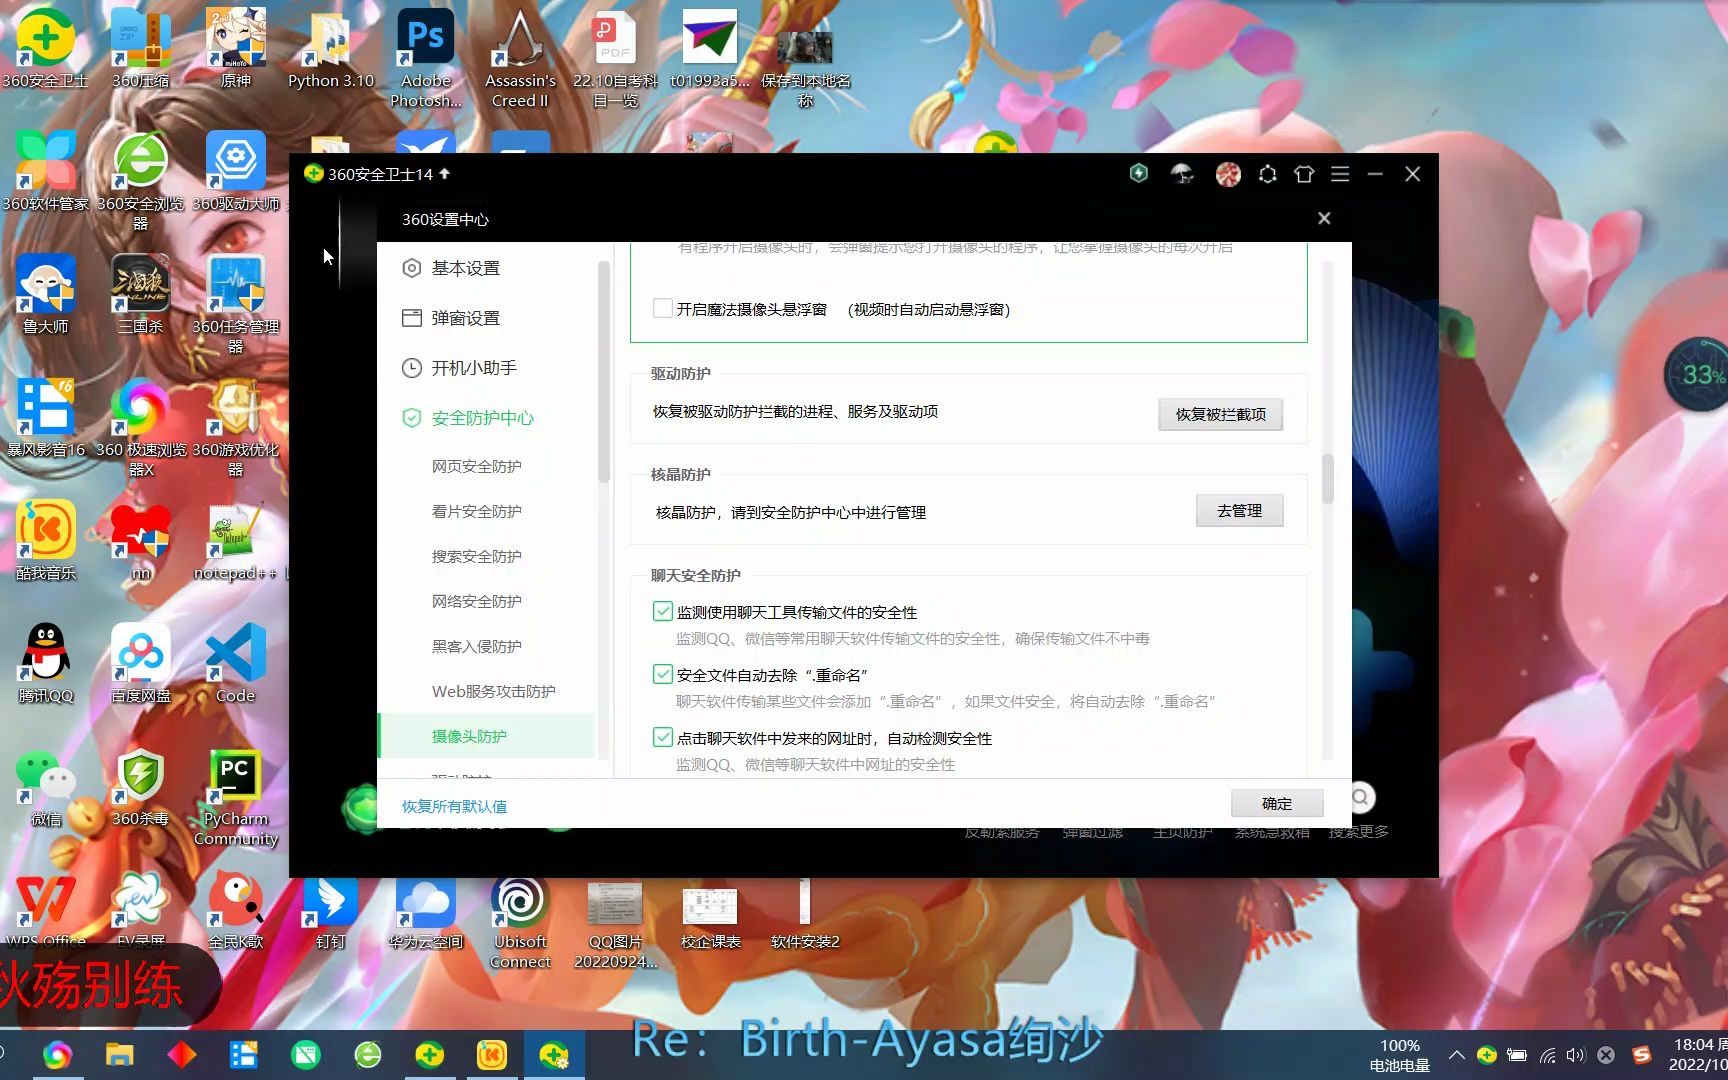This screenshot has width=1728, height=1080.
Task: Click the Sogou input method tray icon
Action: click(x=1641, y=1055)
